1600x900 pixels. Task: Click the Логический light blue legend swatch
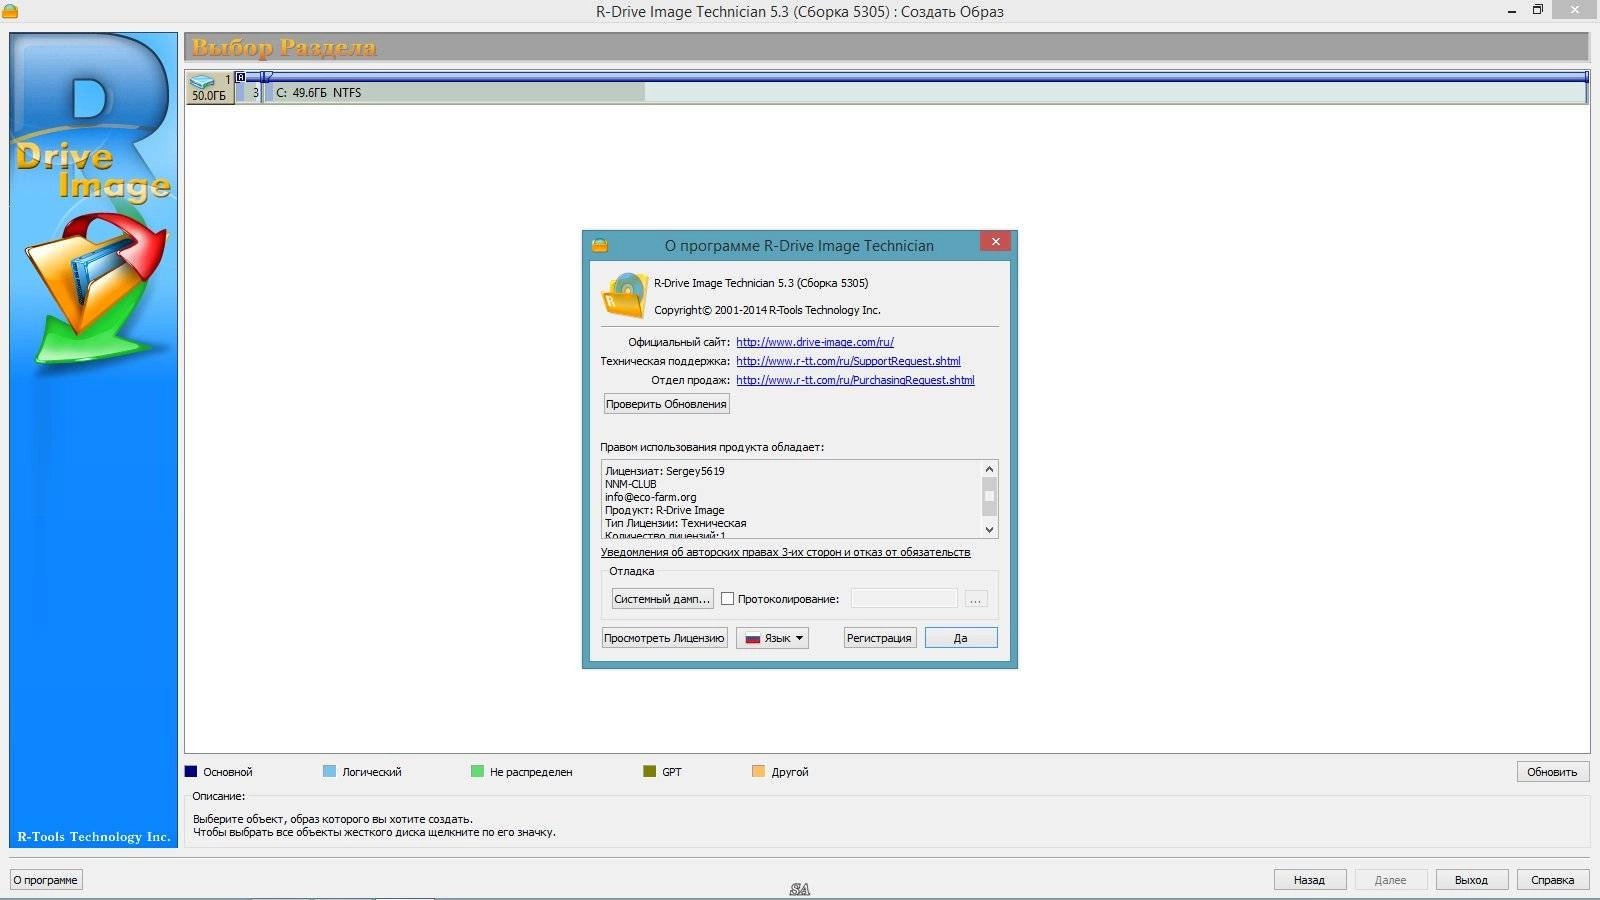coord(329,771)
